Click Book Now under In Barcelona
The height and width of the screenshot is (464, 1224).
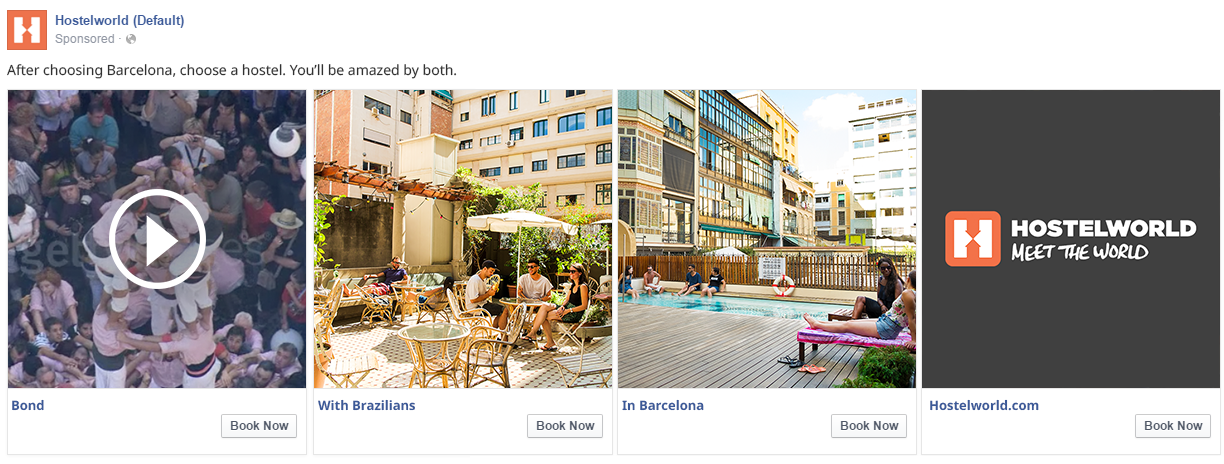tap(869, 426)
